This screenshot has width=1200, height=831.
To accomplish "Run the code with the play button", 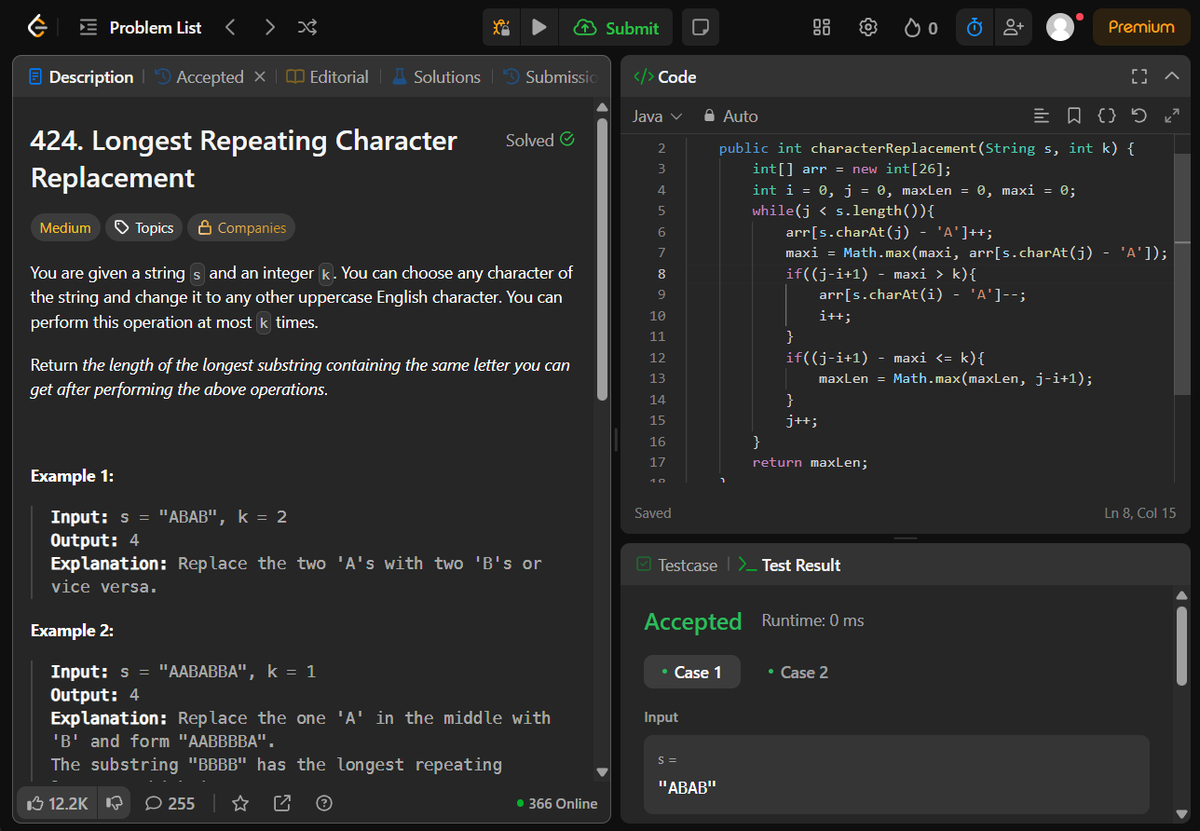I will tap(539, 28).
